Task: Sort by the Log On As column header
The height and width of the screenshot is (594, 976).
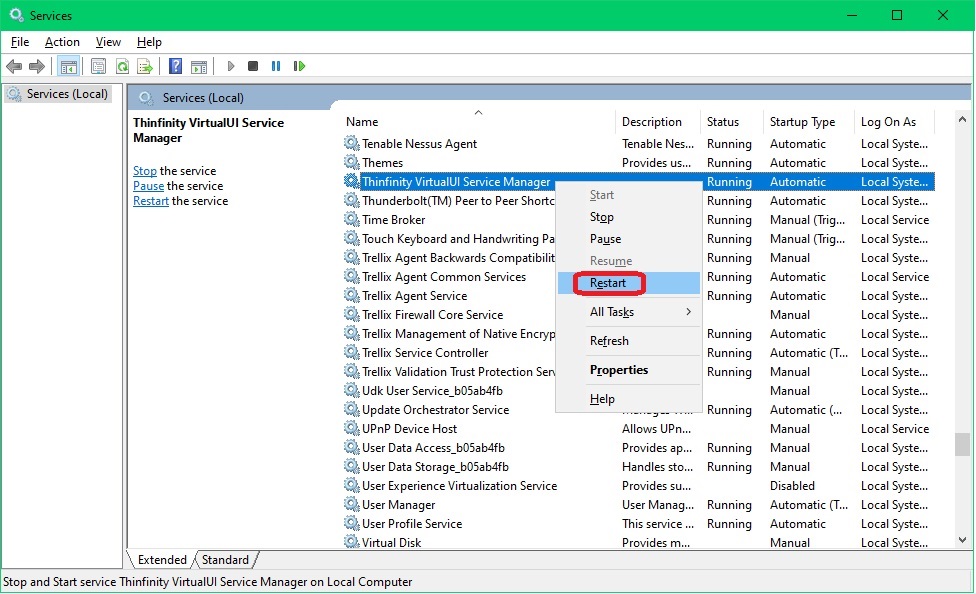Action: [894, 121]
